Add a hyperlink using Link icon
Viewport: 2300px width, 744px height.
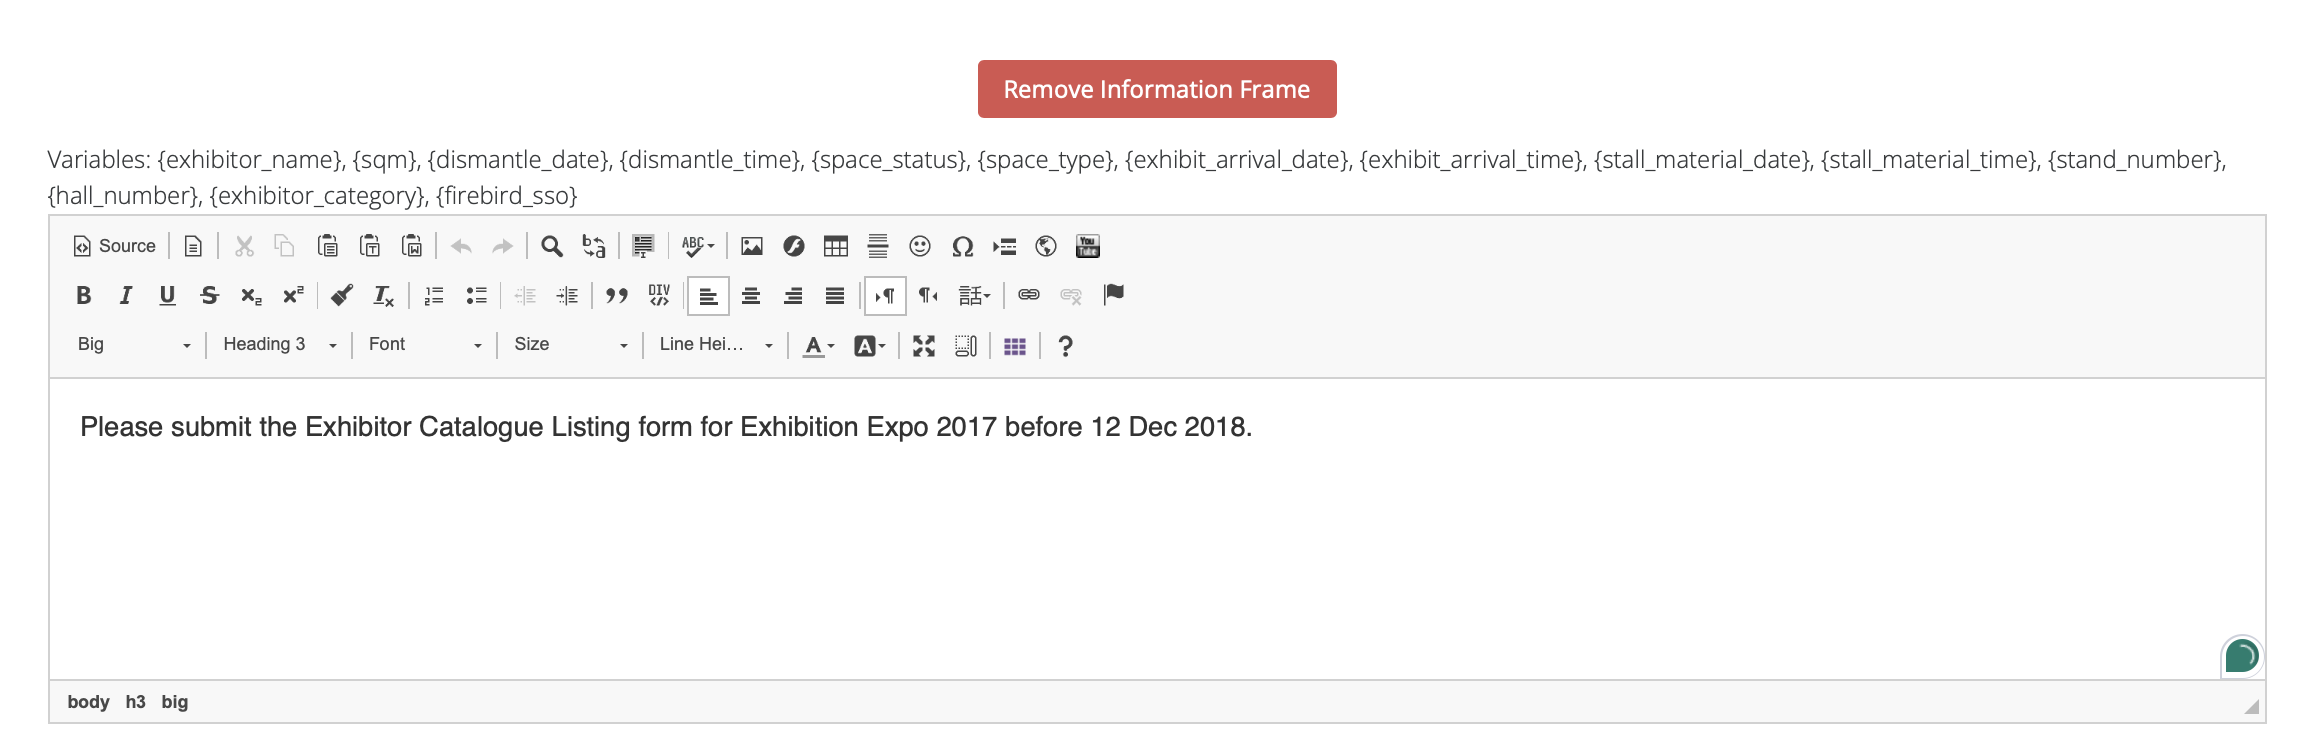pos(1028,295)
